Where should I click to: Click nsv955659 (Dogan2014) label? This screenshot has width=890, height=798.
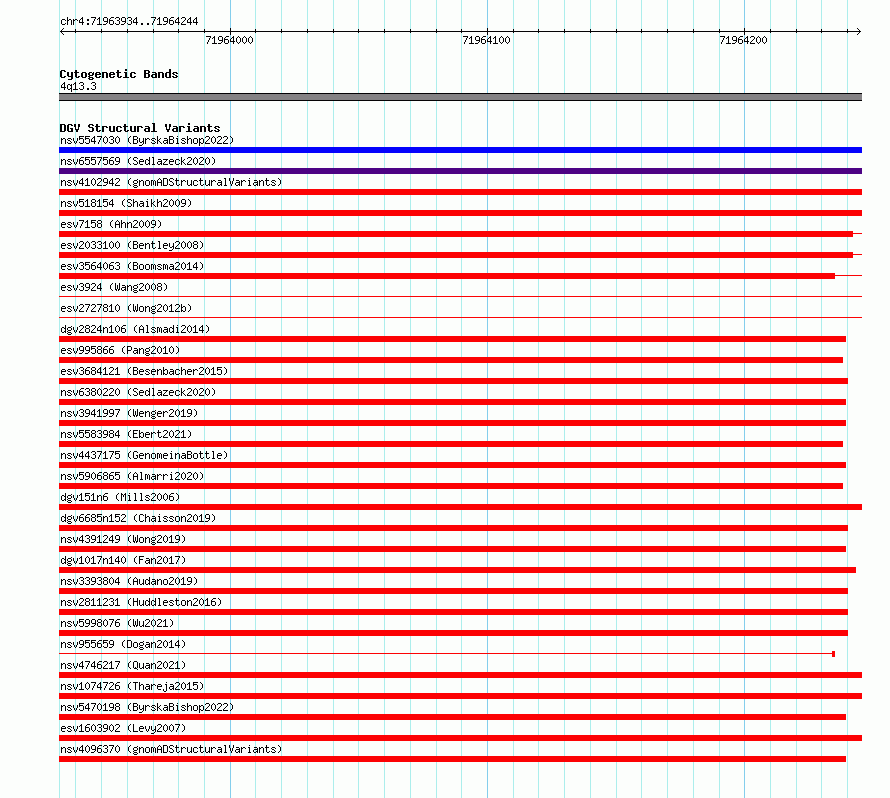pos(123,644)
